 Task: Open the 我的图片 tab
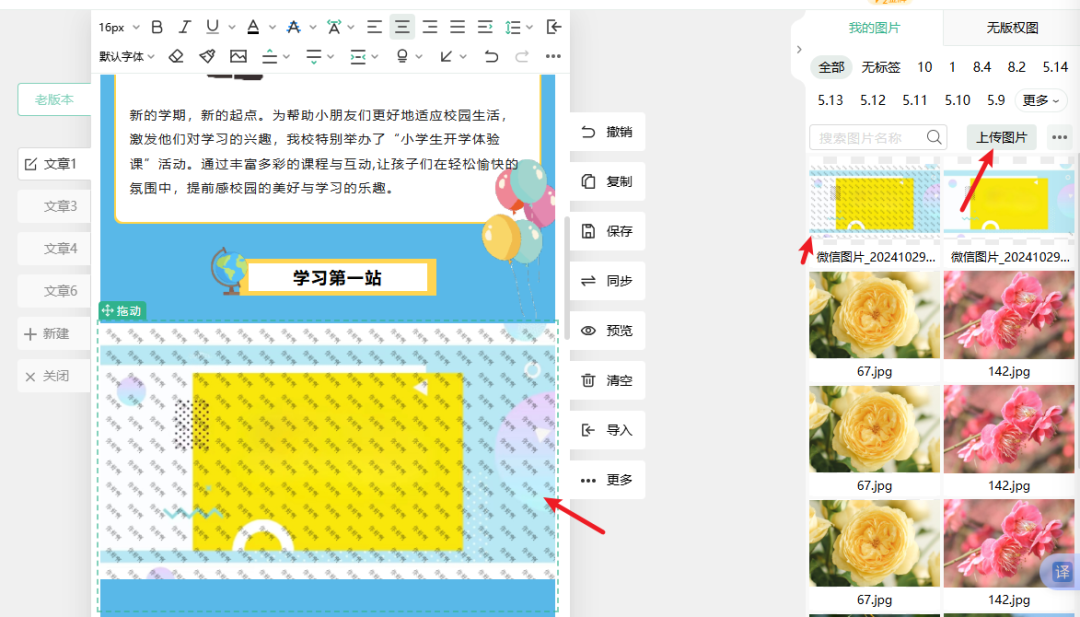(874, 28)
